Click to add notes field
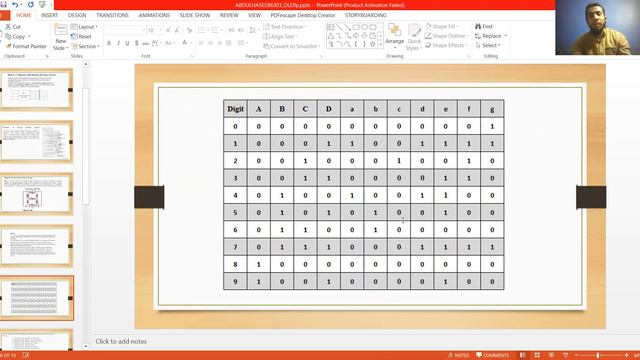Screen dimensions: 640x360 pos(121,341)
